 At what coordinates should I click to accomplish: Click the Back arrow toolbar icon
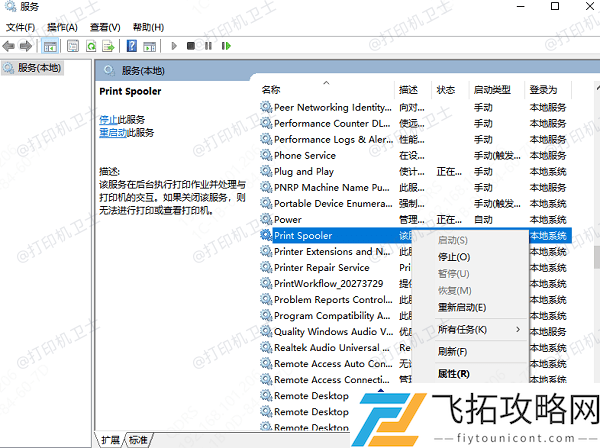8,46
